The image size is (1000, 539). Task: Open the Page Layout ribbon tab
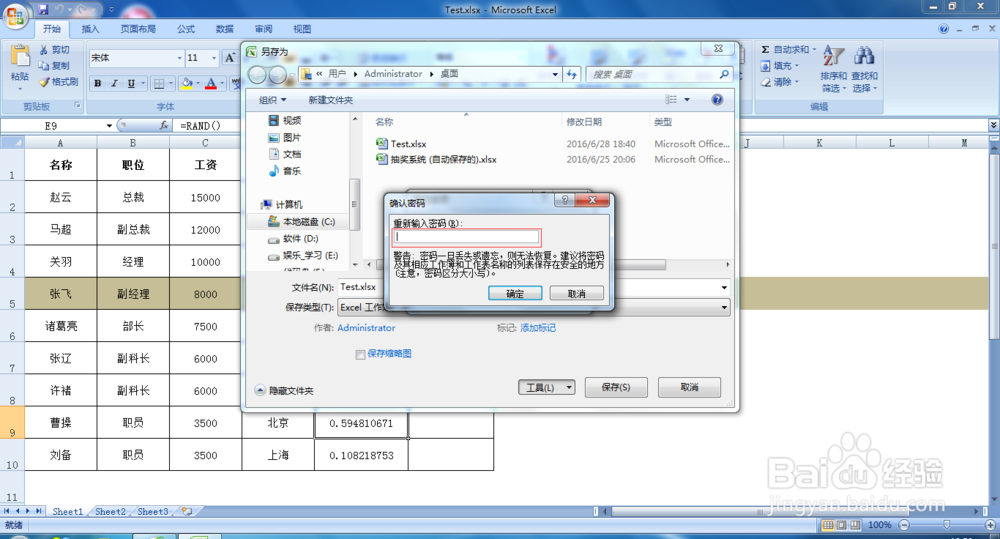[x=138, y=29]
